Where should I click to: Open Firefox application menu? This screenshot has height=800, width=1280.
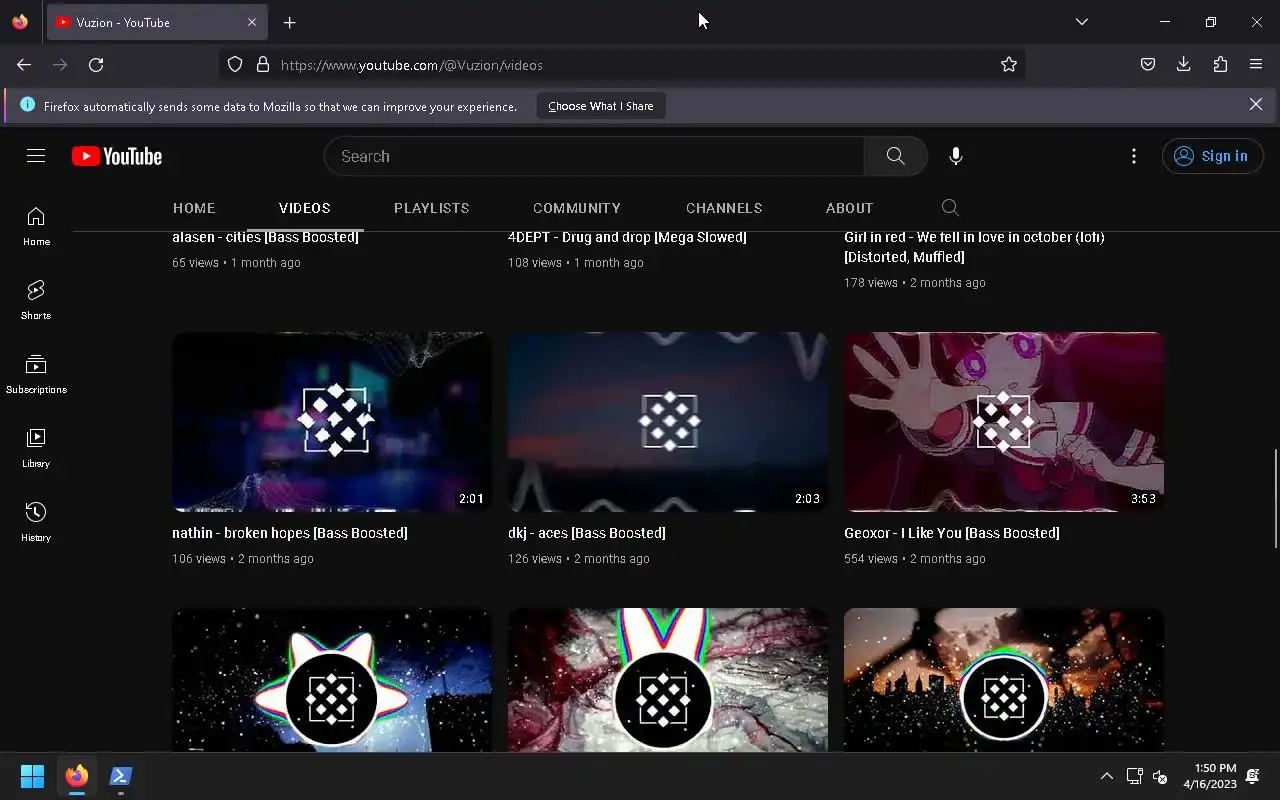coord(1256,65)
